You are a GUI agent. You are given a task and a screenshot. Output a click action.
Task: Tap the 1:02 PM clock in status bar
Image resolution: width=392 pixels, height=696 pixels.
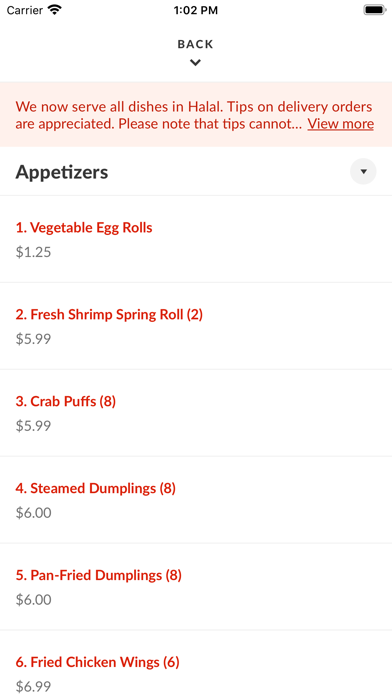tap(196, 10)
